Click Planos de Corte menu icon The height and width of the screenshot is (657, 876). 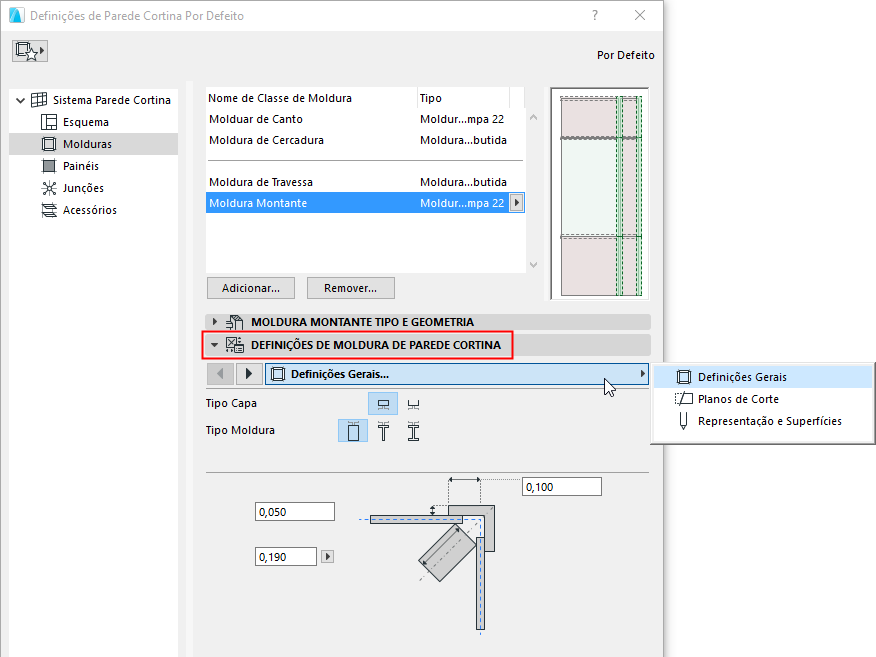(683, 399)
